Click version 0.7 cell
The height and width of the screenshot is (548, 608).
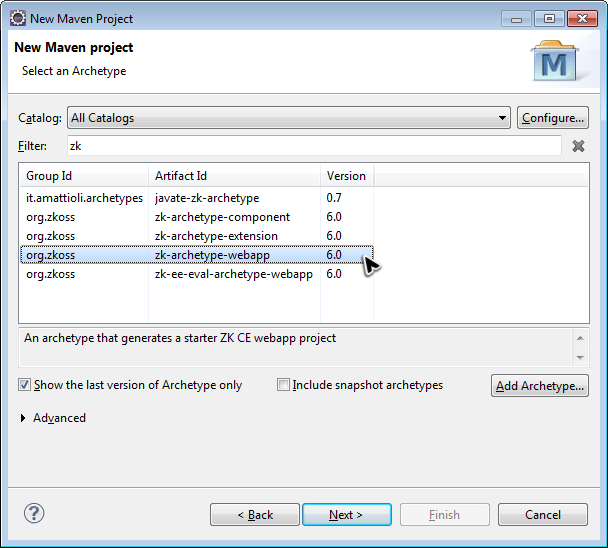pos(334,198)
